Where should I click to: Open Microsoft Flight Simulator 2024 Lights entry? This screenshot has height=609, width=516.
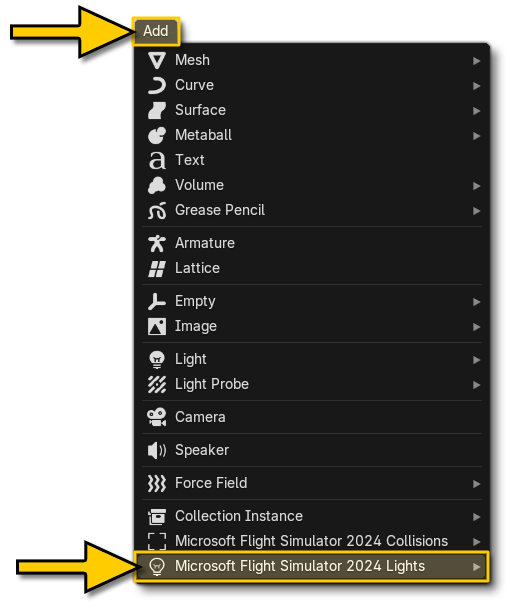pos(312,567)
